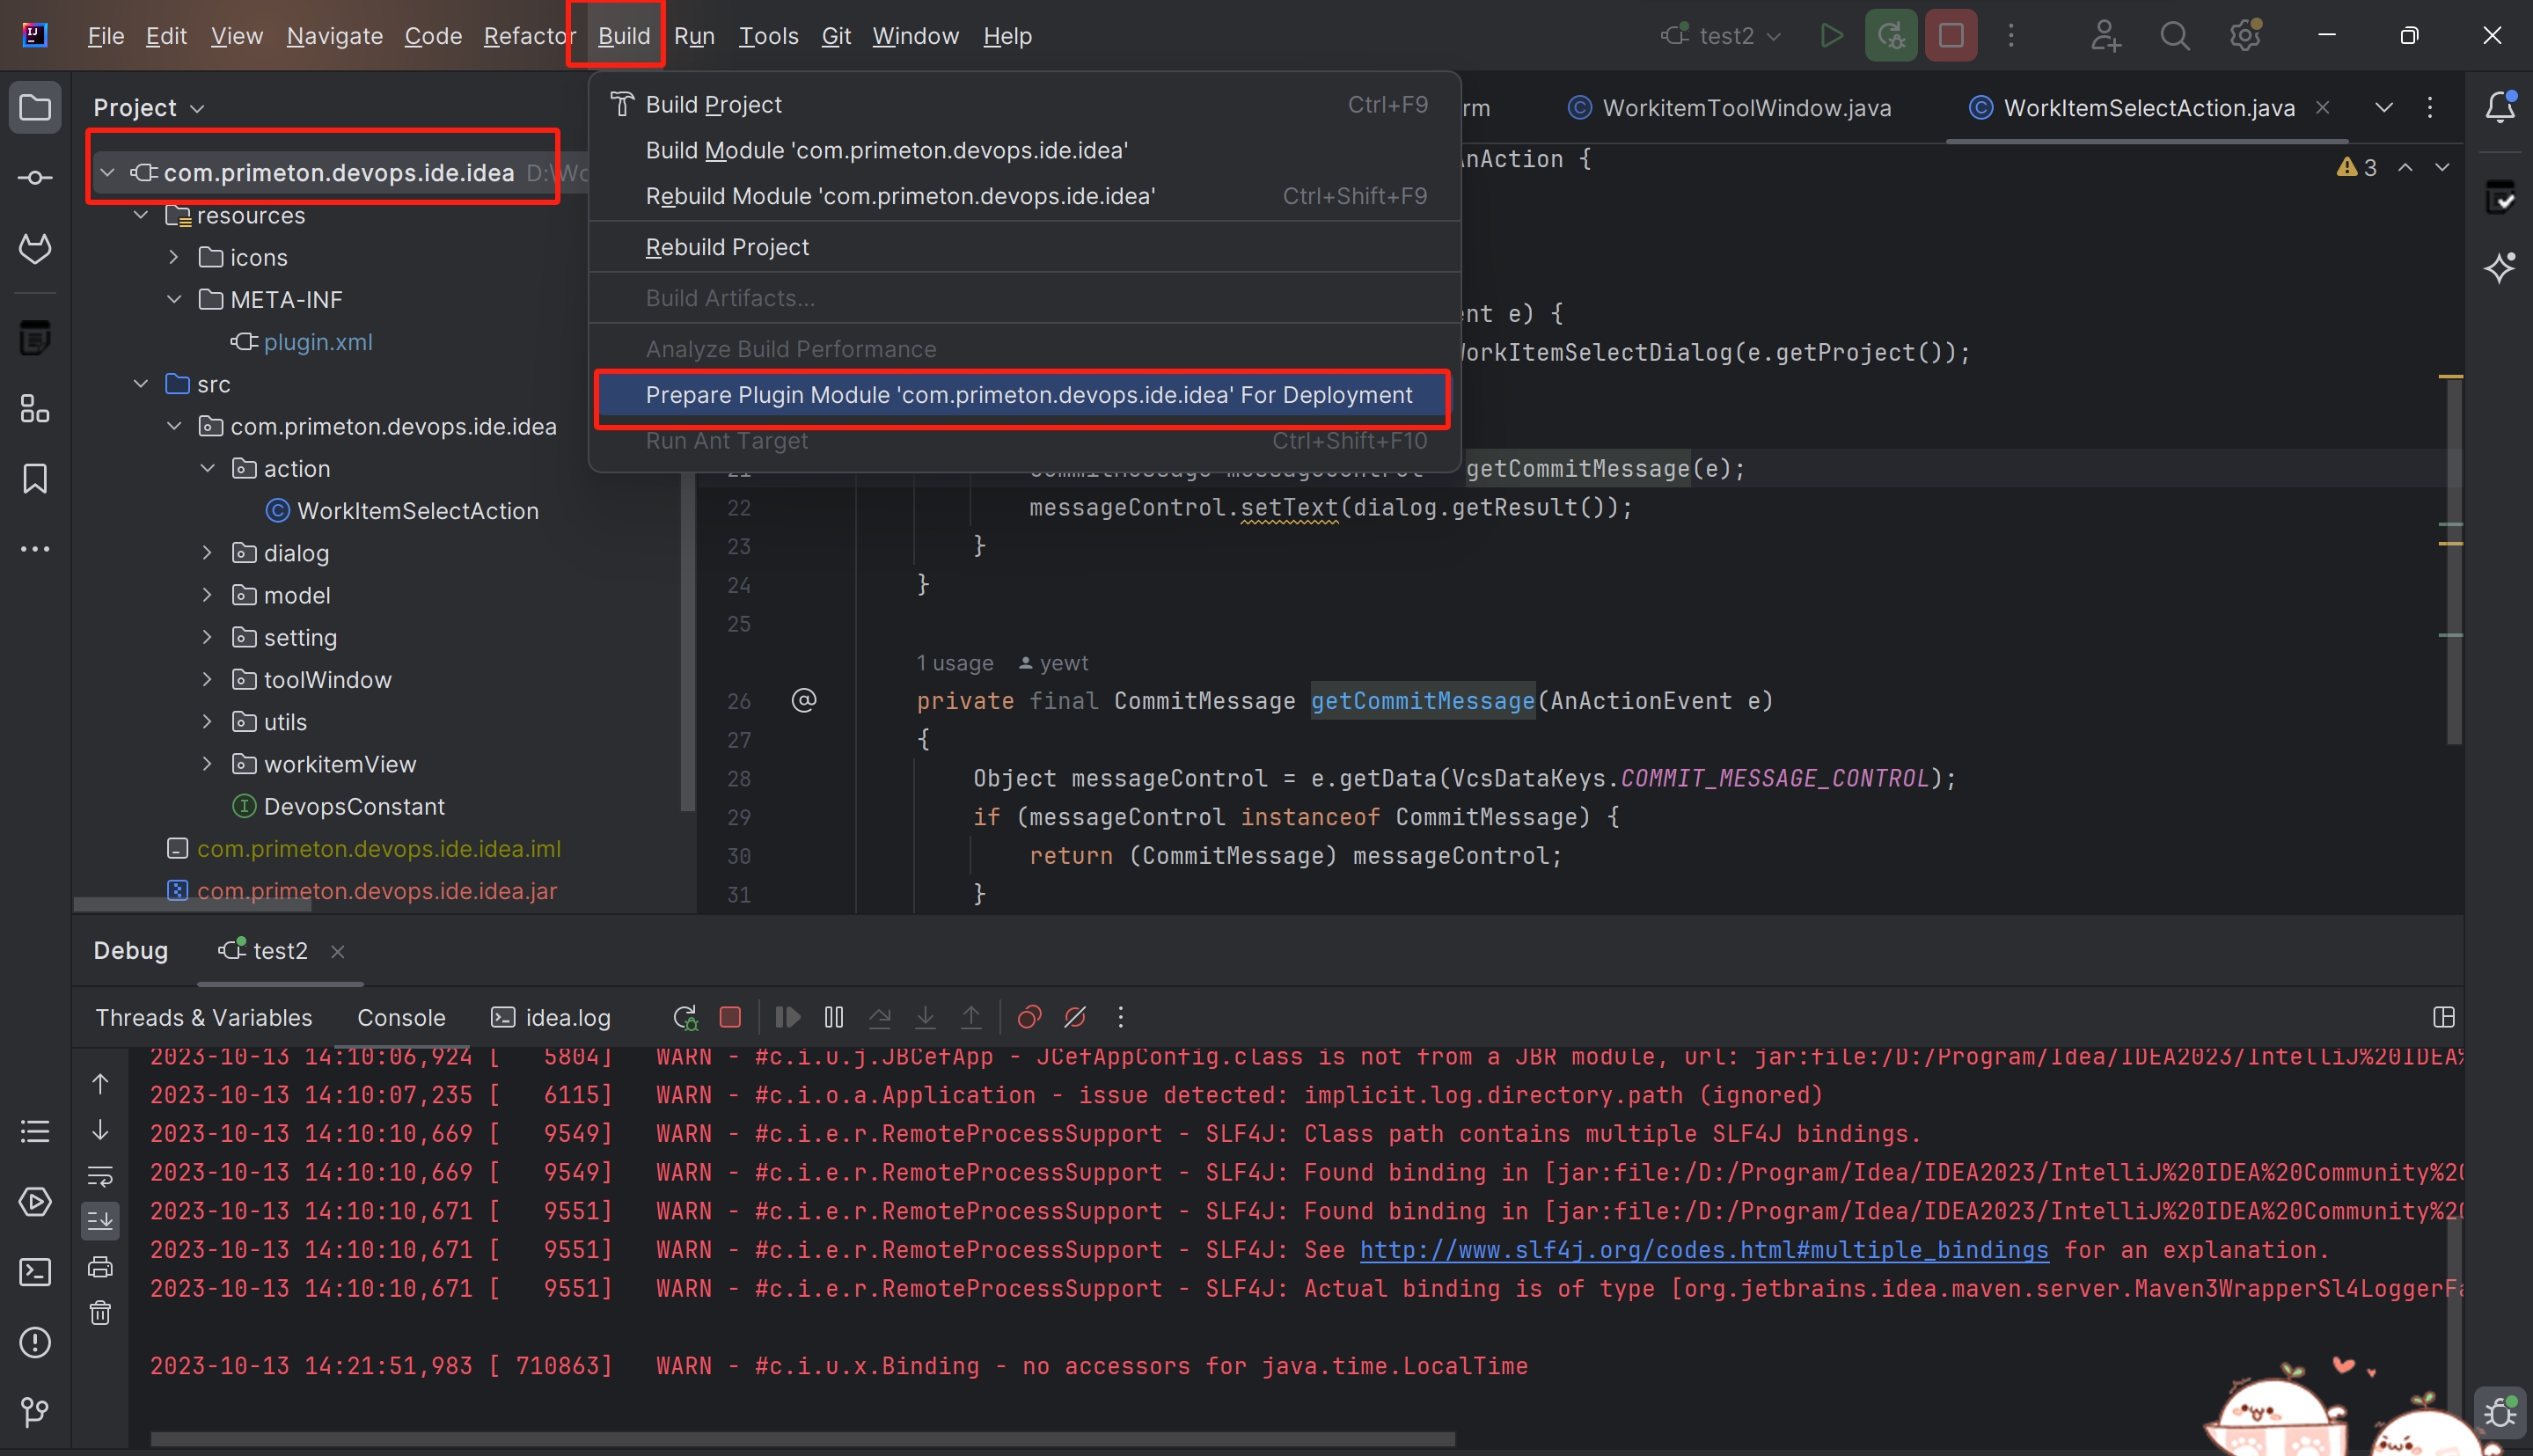Click the Mute breakpoints icon
This screenshot has height=1456, width=2533.
tap(1075, 1018)
